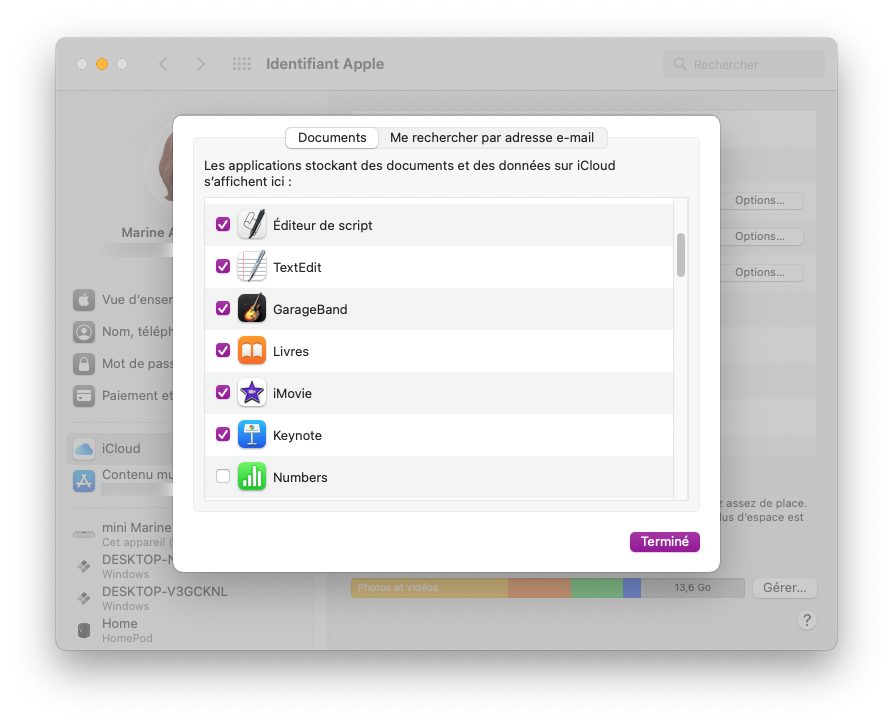The width and height of the screenshot is (893, 724).
Task: Click the Livres book icon
Action: 251,351
